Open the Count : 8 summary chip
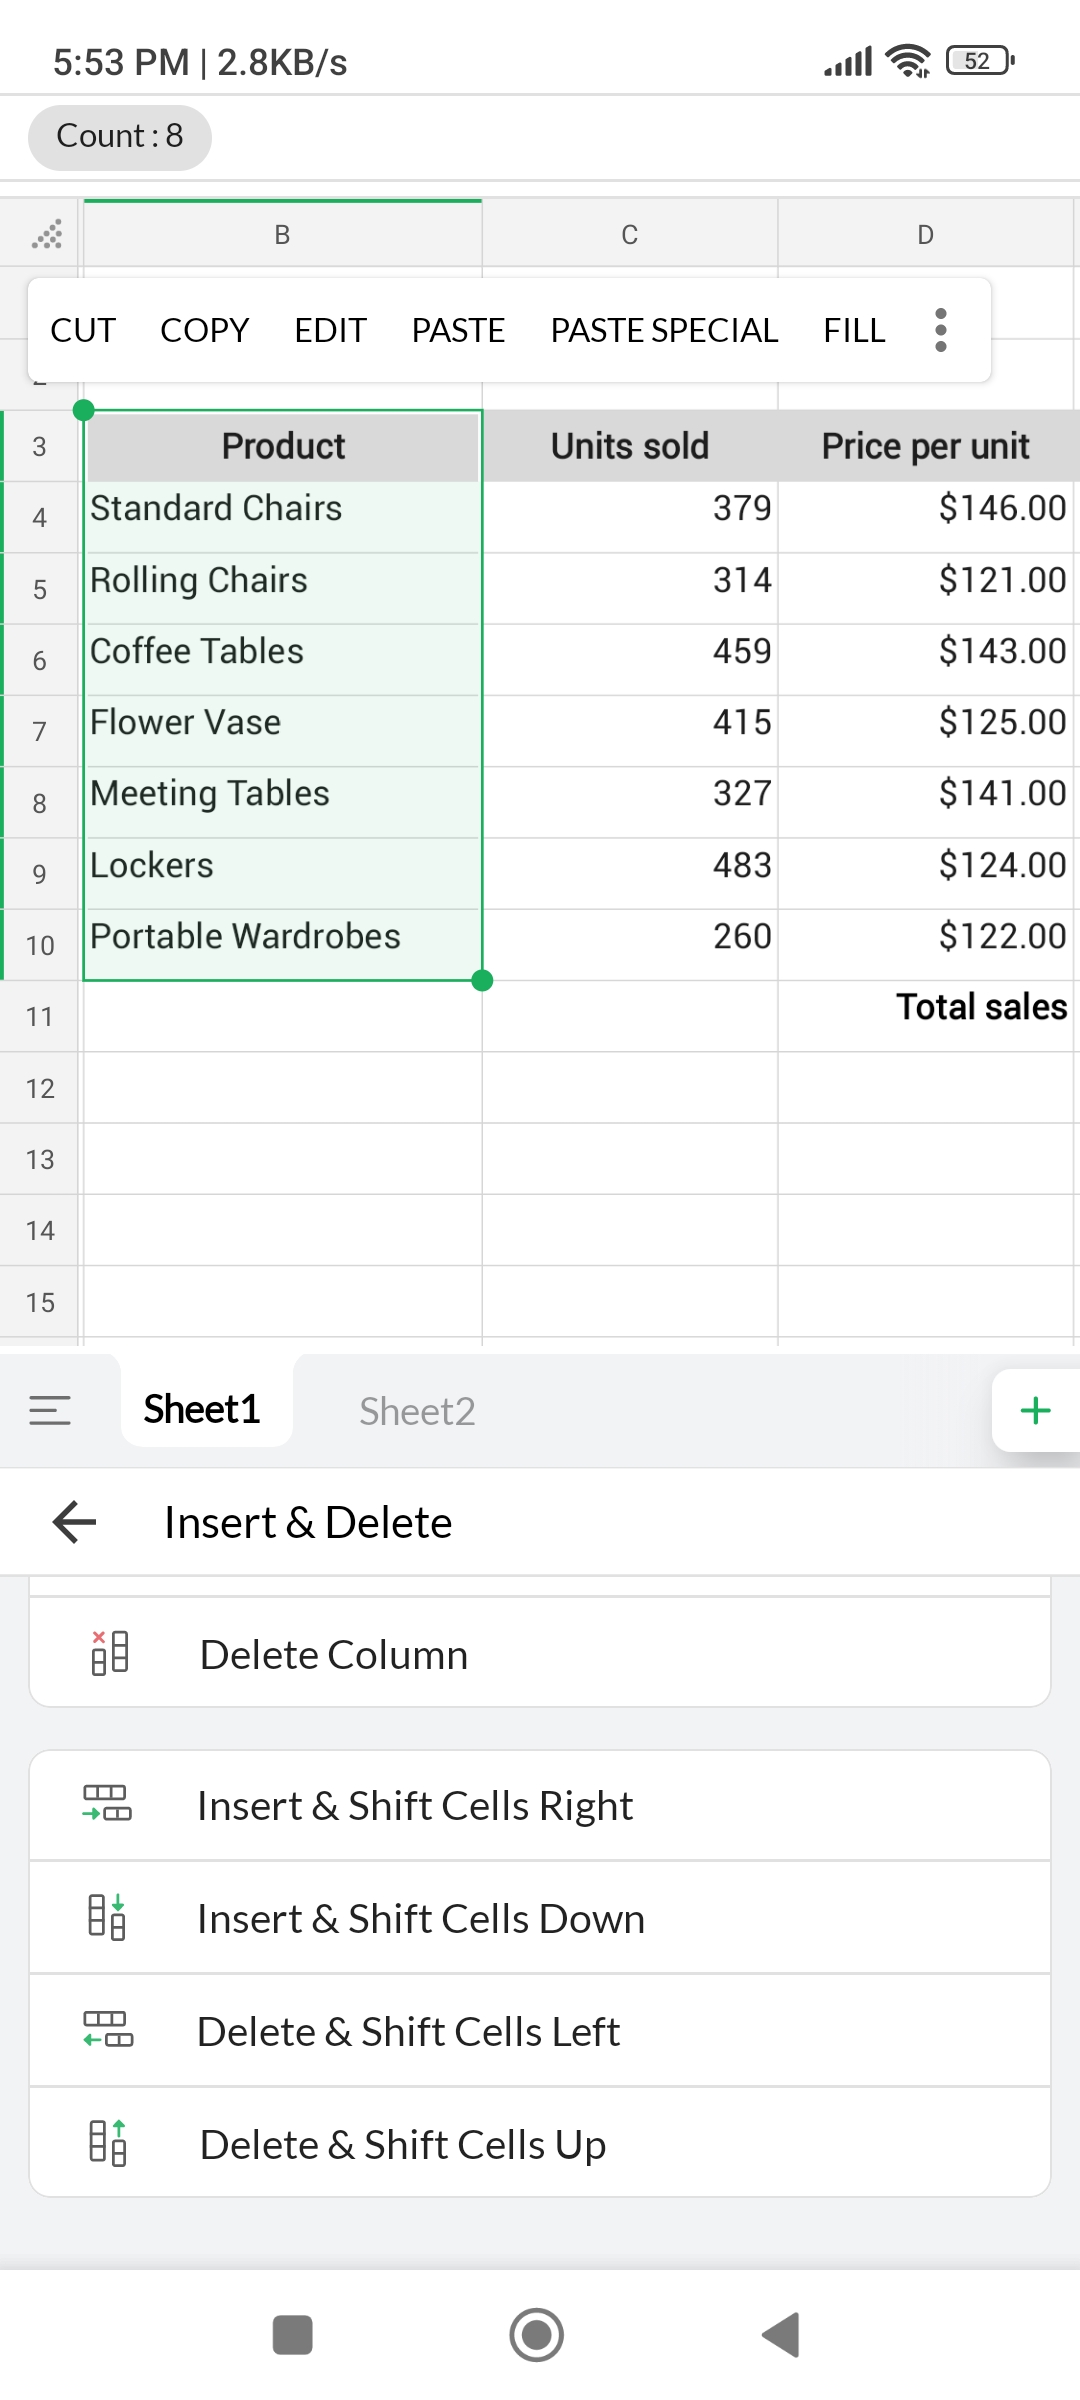Image resolution: width=1080 pixels, height=2400 pixels. [x=120, y=136]
